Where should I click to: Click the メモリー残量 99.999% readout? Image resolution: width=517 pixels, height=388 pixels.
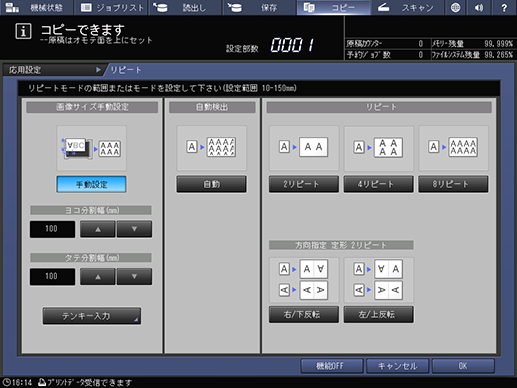(473, 44)
